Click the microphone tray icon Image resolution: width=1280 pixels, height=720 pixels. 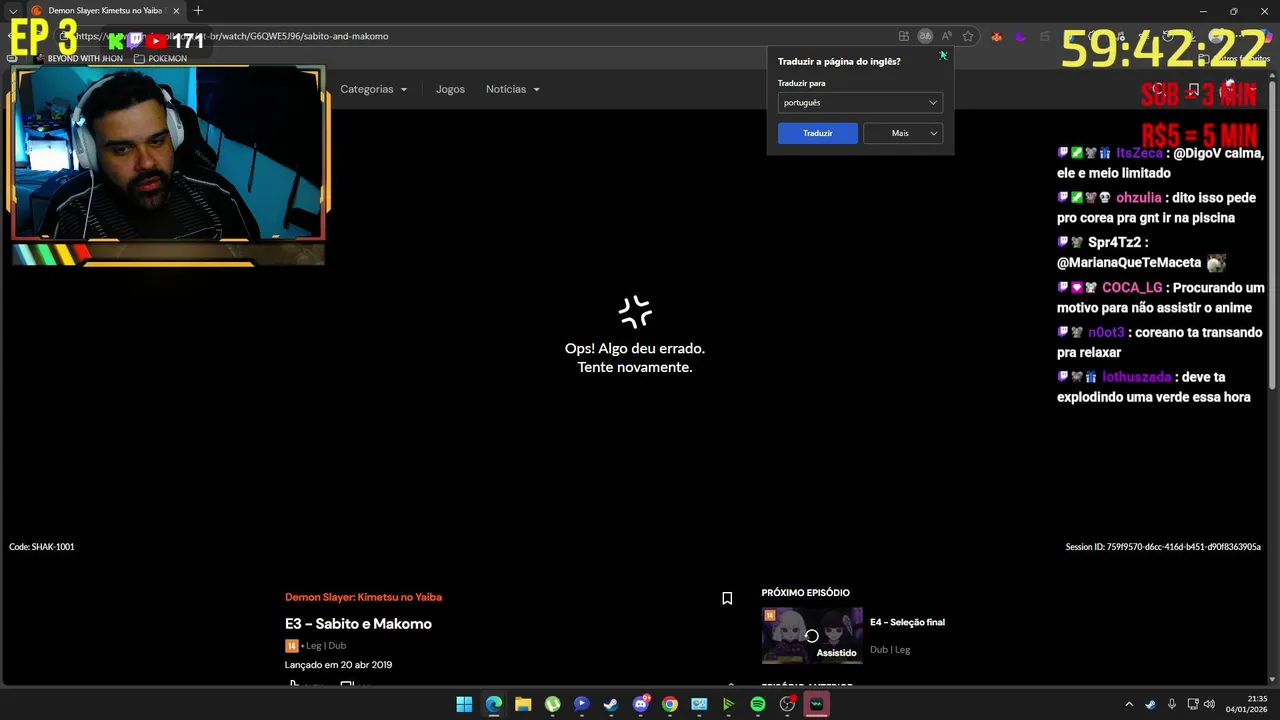[1172, 704]
